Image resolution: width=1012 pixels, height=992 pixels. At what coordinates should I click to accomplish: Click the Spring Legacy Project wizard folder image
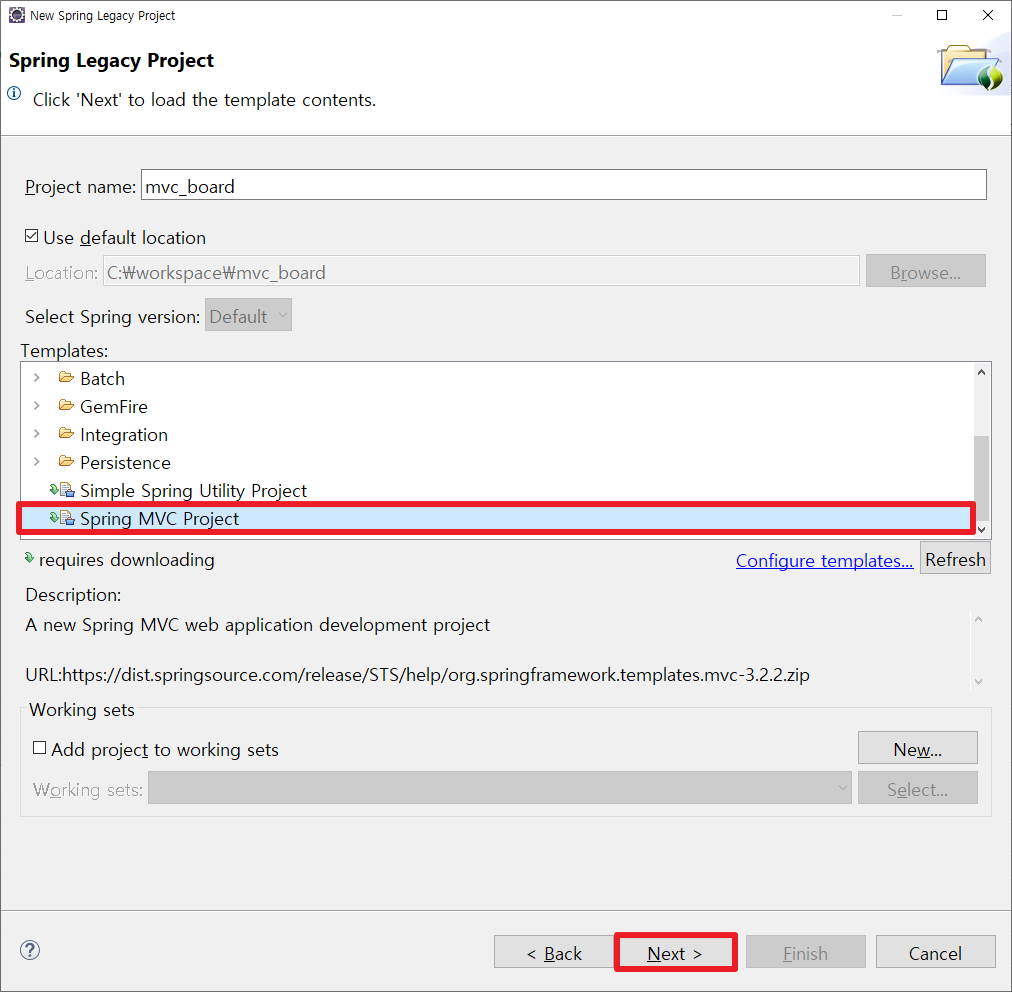pyautogui.click(x=971, y=68)
